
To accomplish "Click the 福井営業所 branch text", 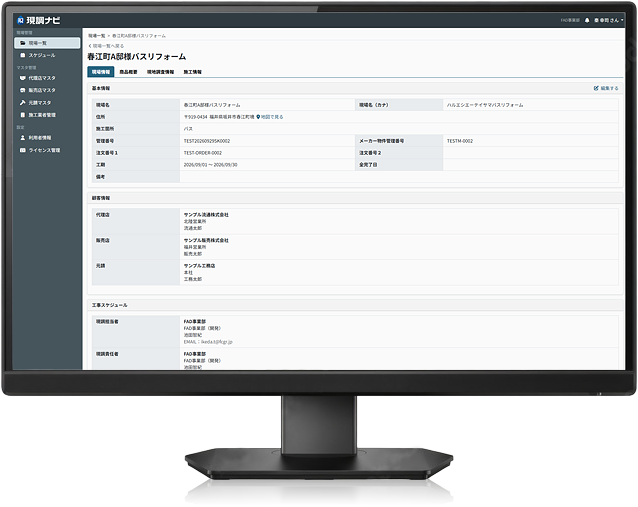I will pos(194,247).
